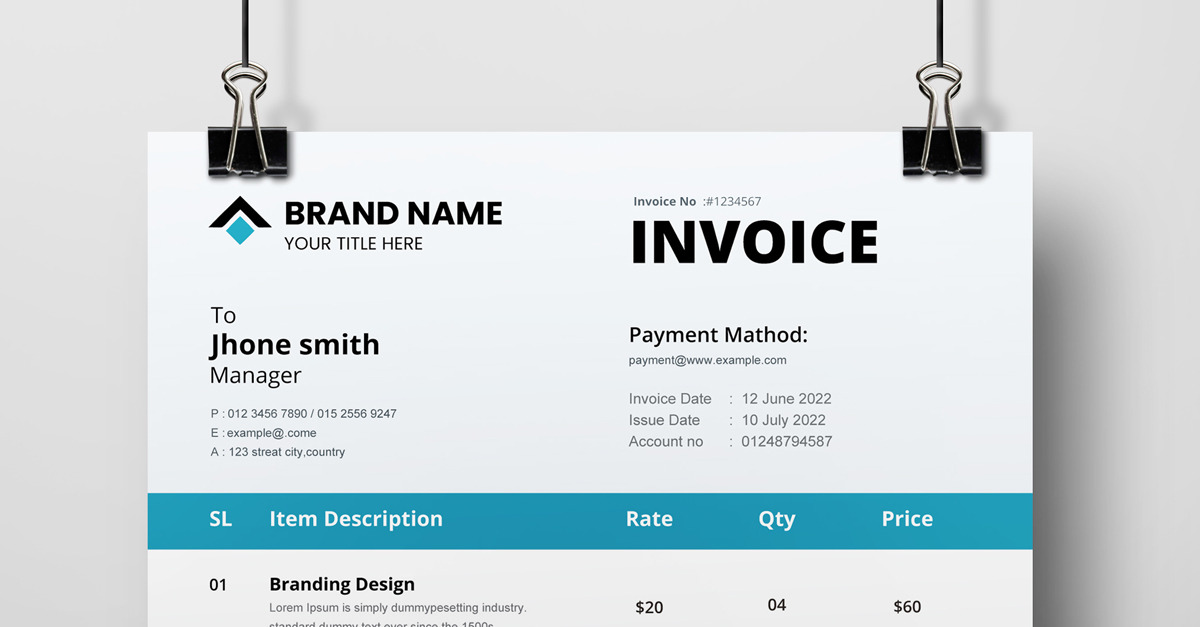Image resolution: width=1200 pixels, height=627 pixels.
Task: Click the Invoice Date 12 June 2022 entry
Action: pos(731,398)
